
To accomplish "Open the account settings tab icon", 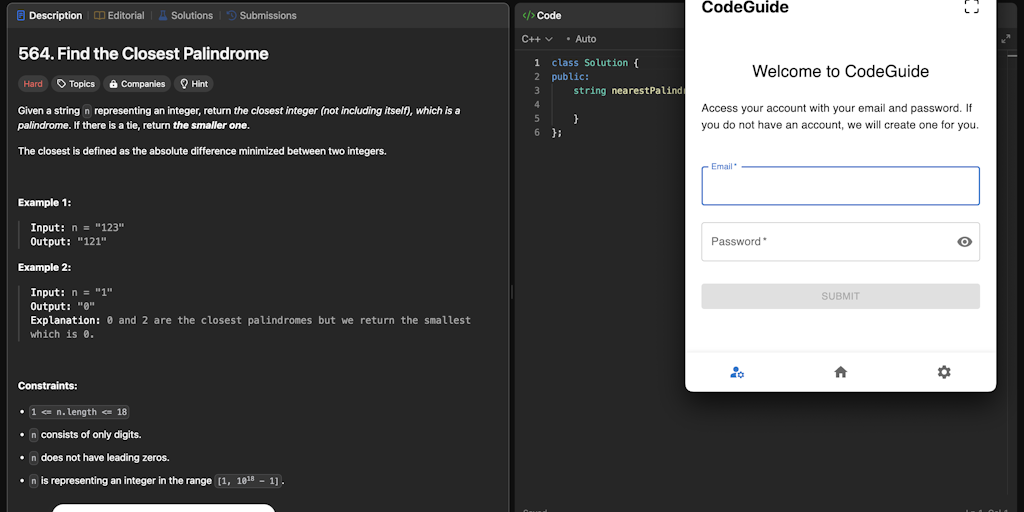I will coord(737,372).
